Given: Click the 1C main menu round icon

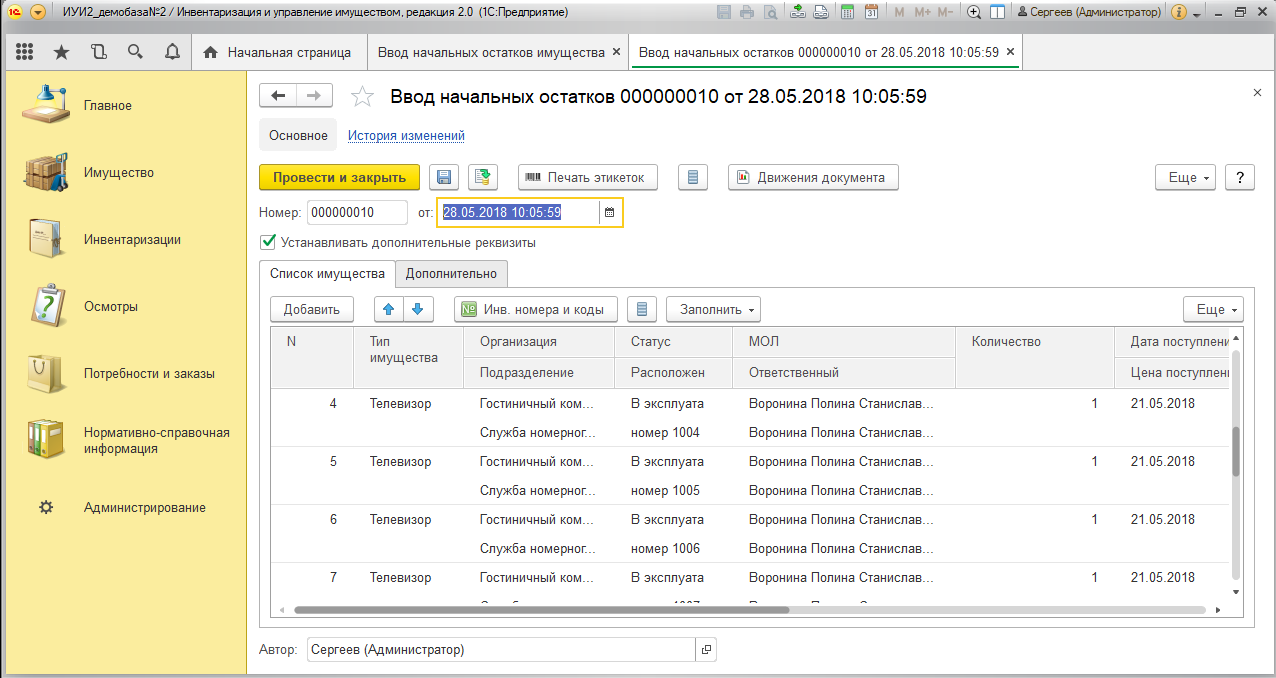Looking at the screenshot, I should tap(14, 13).
